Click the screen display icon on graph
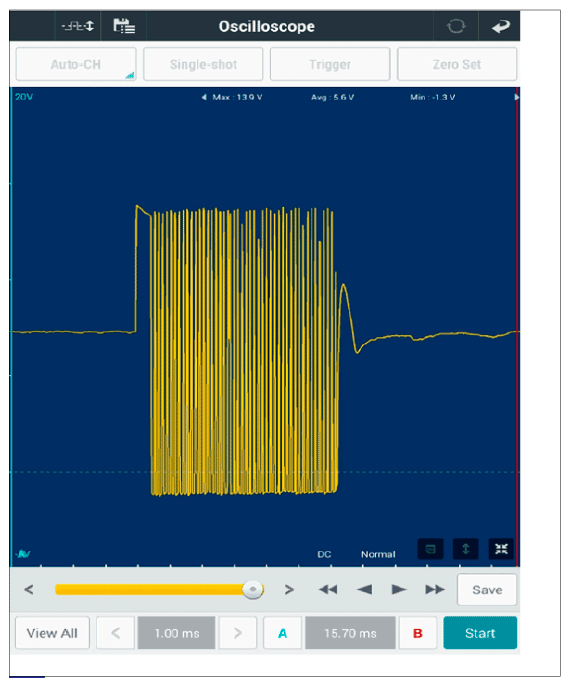570x687 pixels. [x=431, y=549]
